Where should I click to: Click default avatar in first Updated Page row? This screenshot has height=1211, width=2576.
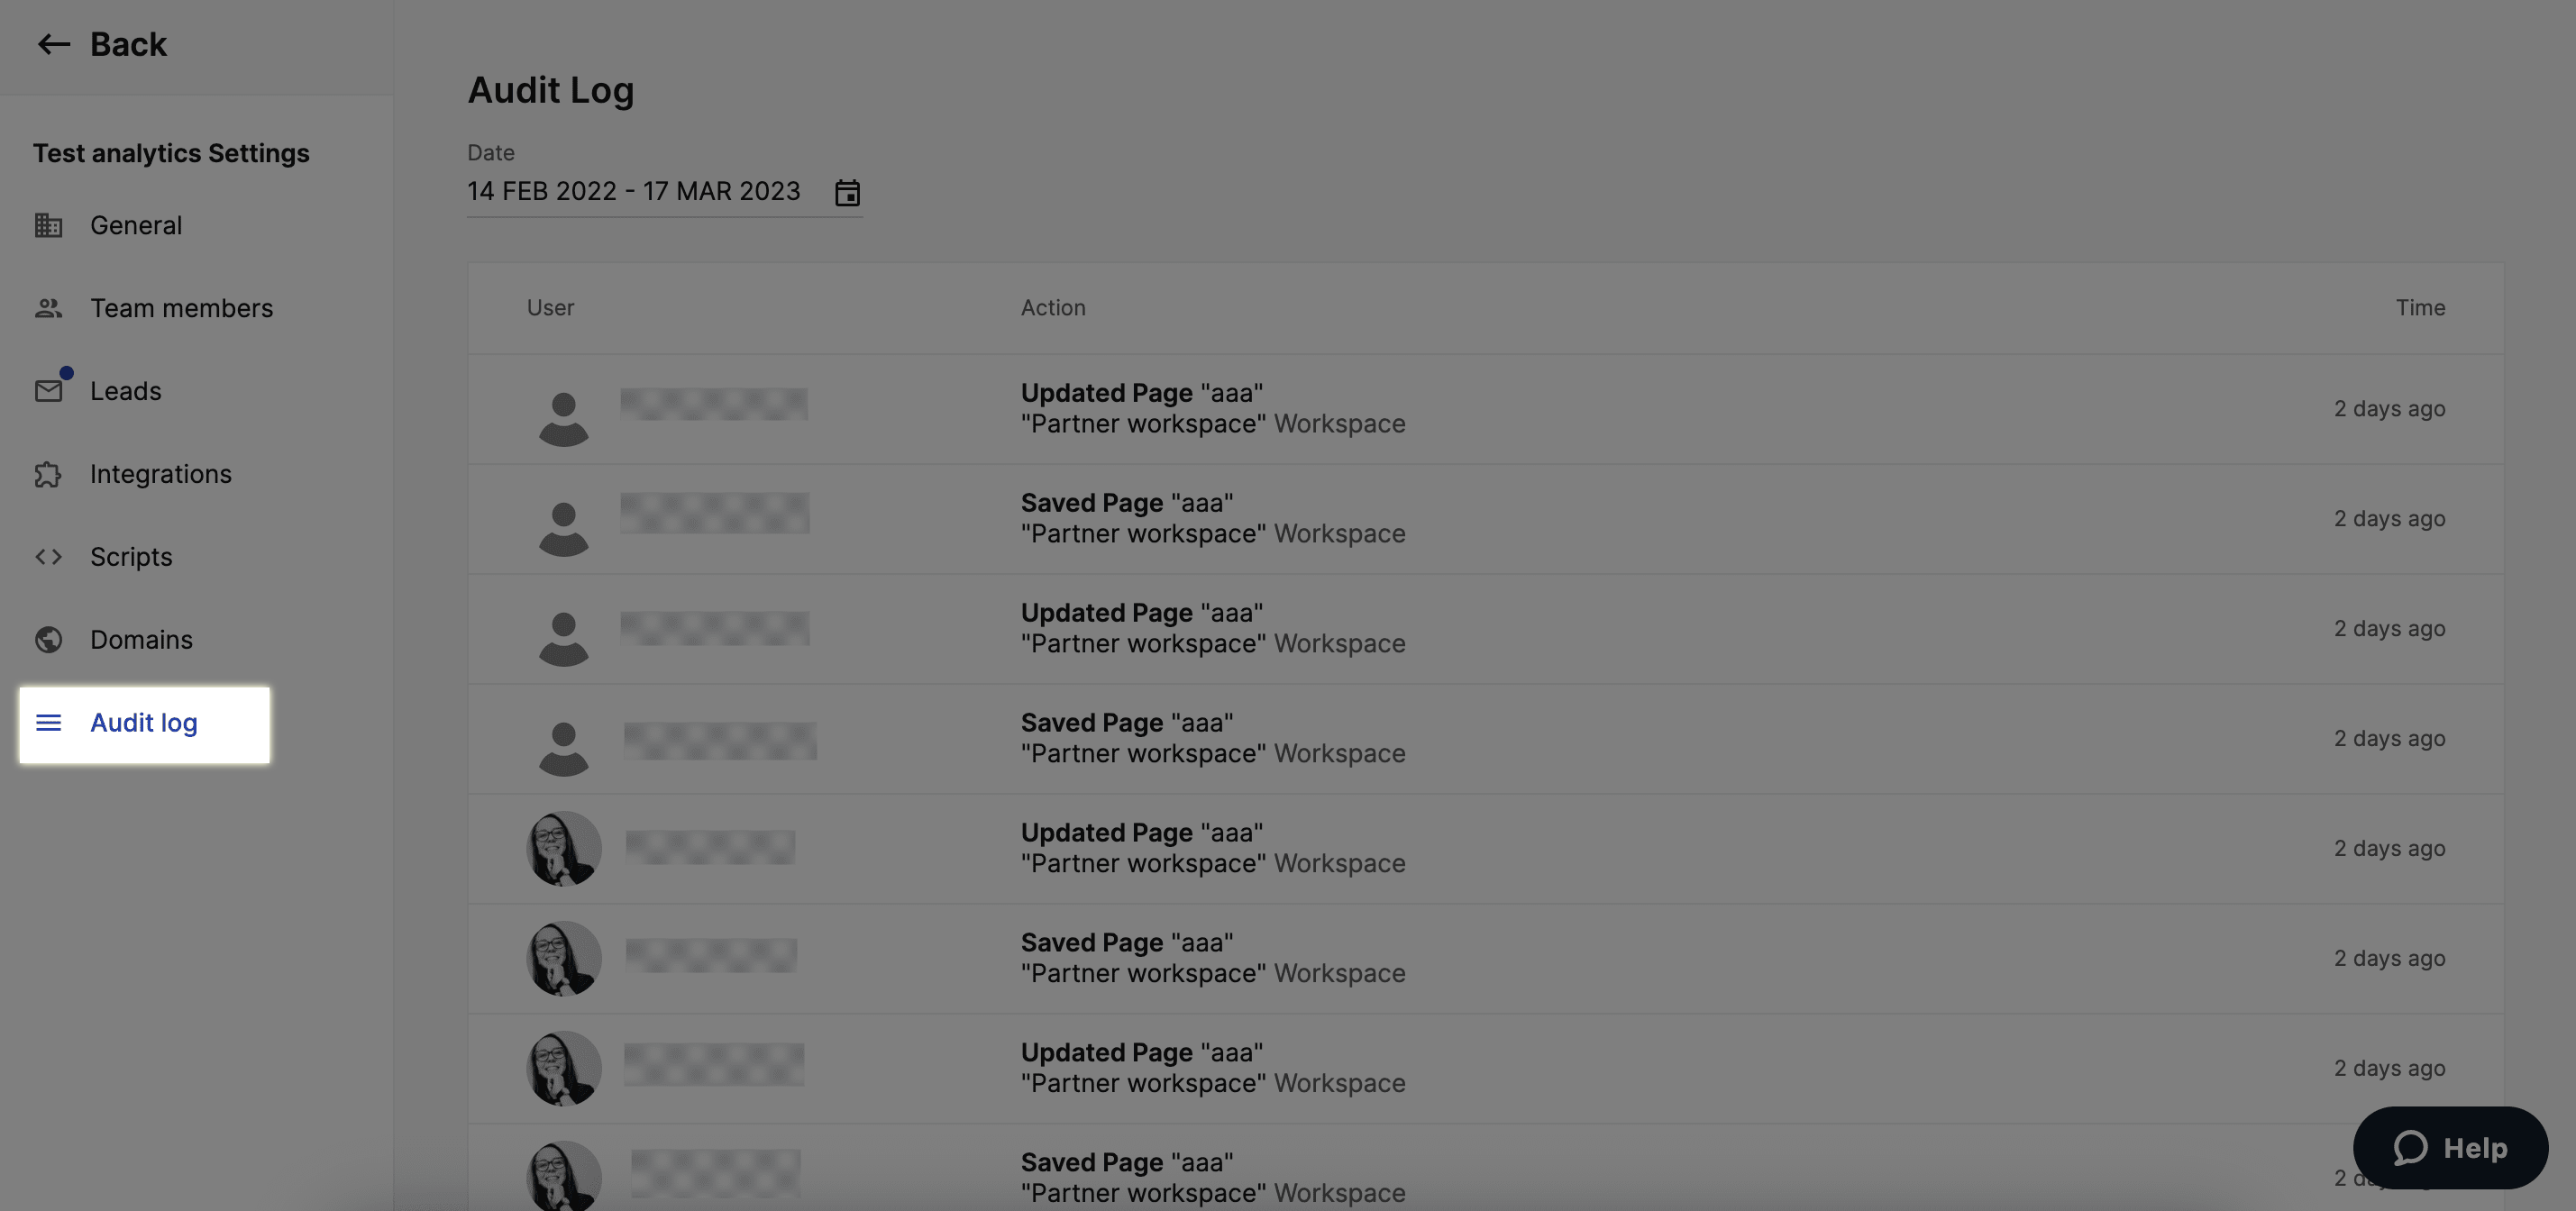coord(564,418)
